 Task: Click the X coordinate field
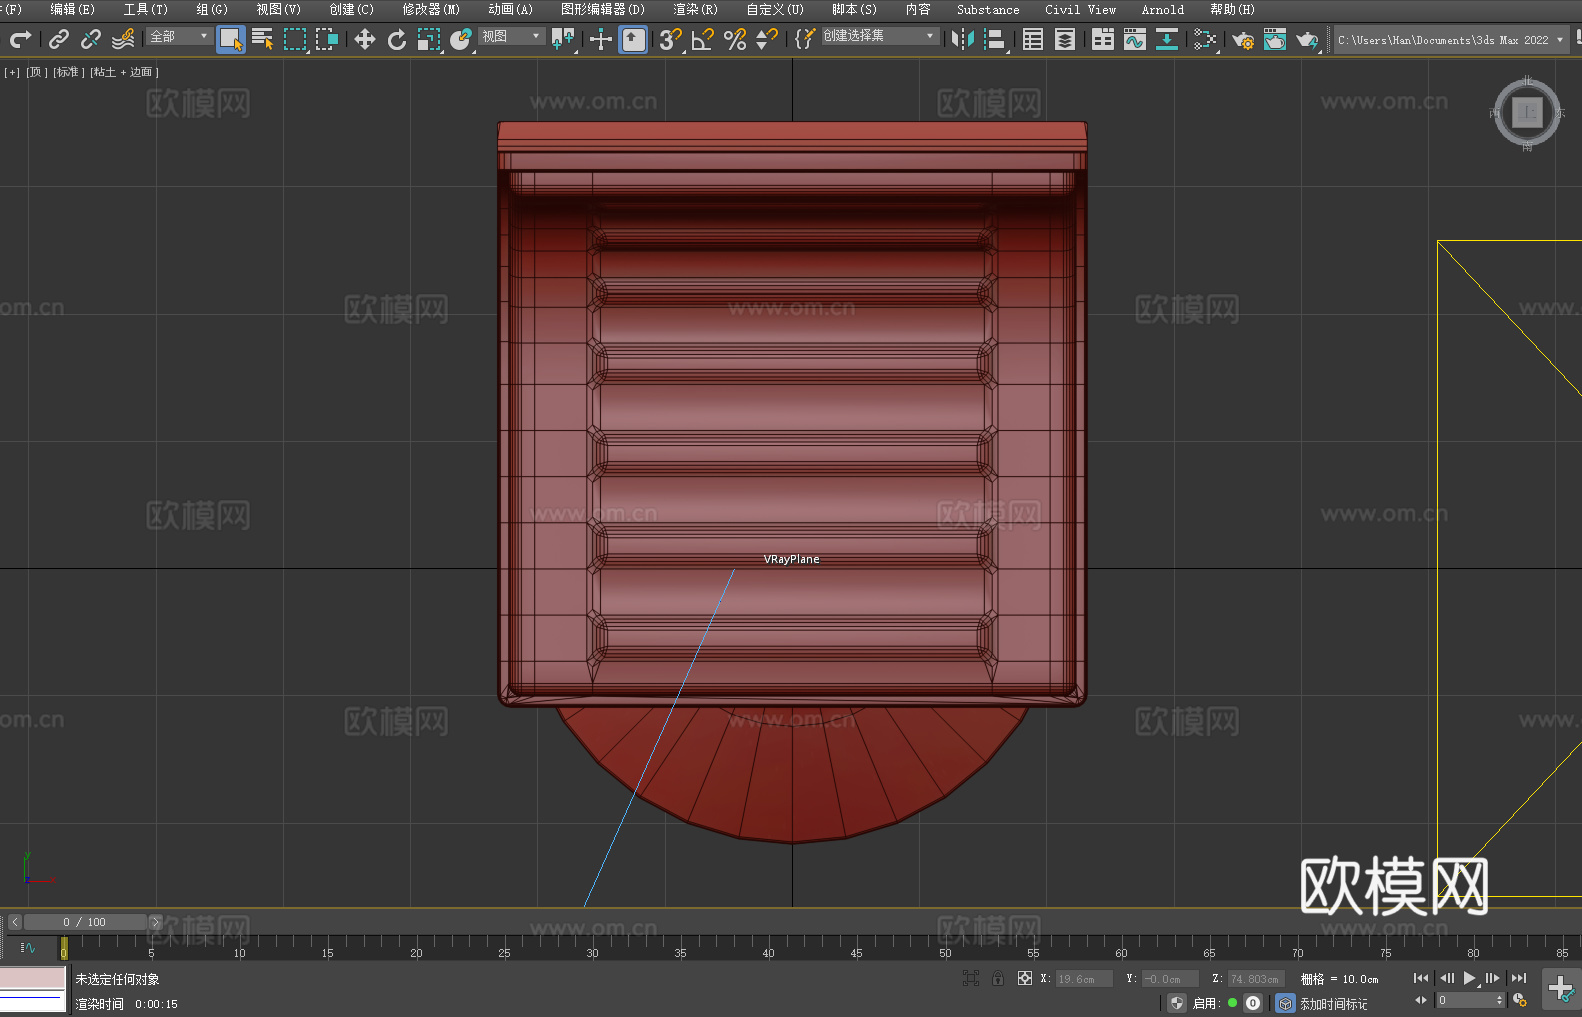pos(1084,979)
